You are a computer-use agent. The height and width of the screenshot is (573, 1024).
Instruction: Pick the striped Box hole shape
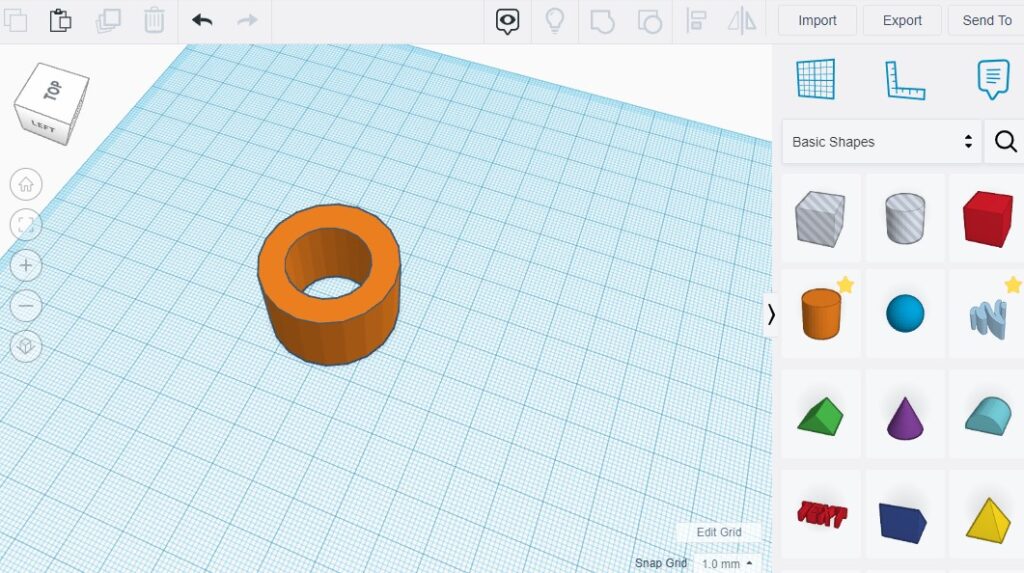(820, 219)
